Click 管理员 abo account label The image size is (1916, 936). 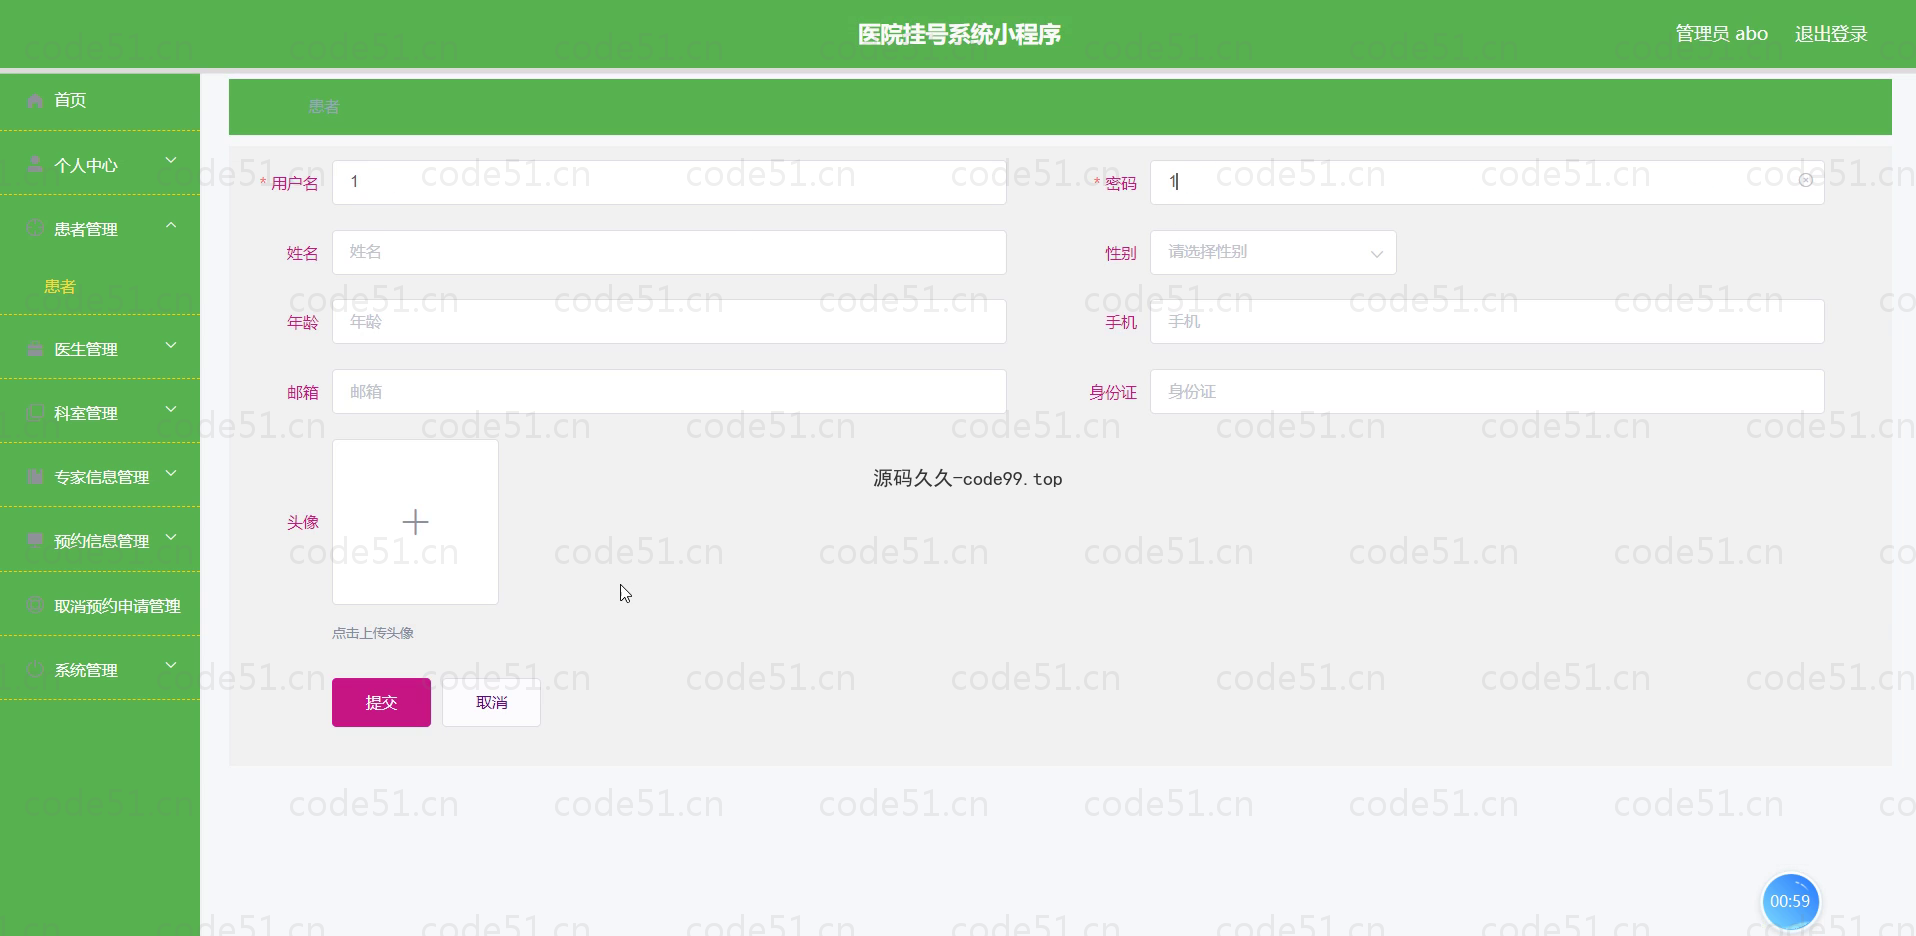(1722, 34)
